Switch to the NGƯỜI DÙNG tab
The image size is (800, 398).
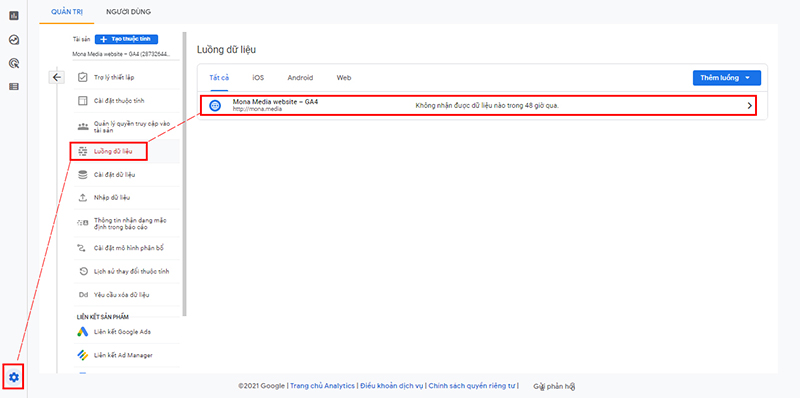(129, 12)
